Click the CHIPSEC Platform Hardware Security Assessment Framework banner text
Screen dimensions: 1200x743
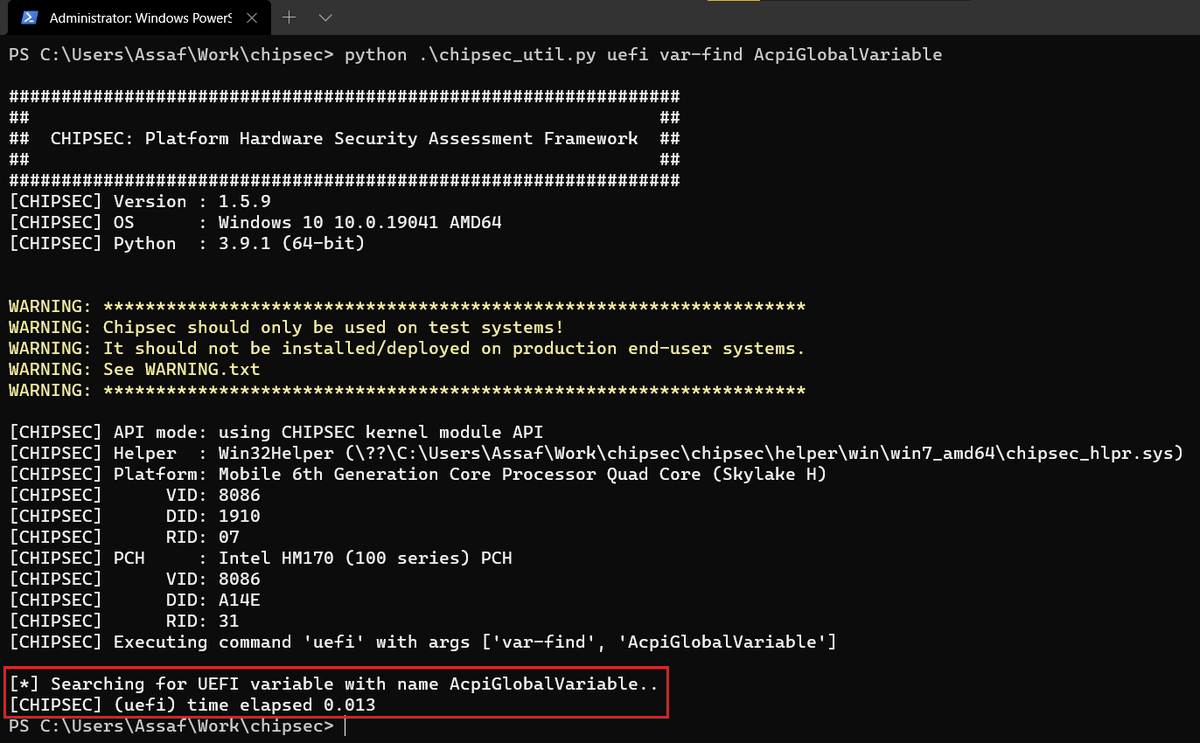(x=344, y=139)
